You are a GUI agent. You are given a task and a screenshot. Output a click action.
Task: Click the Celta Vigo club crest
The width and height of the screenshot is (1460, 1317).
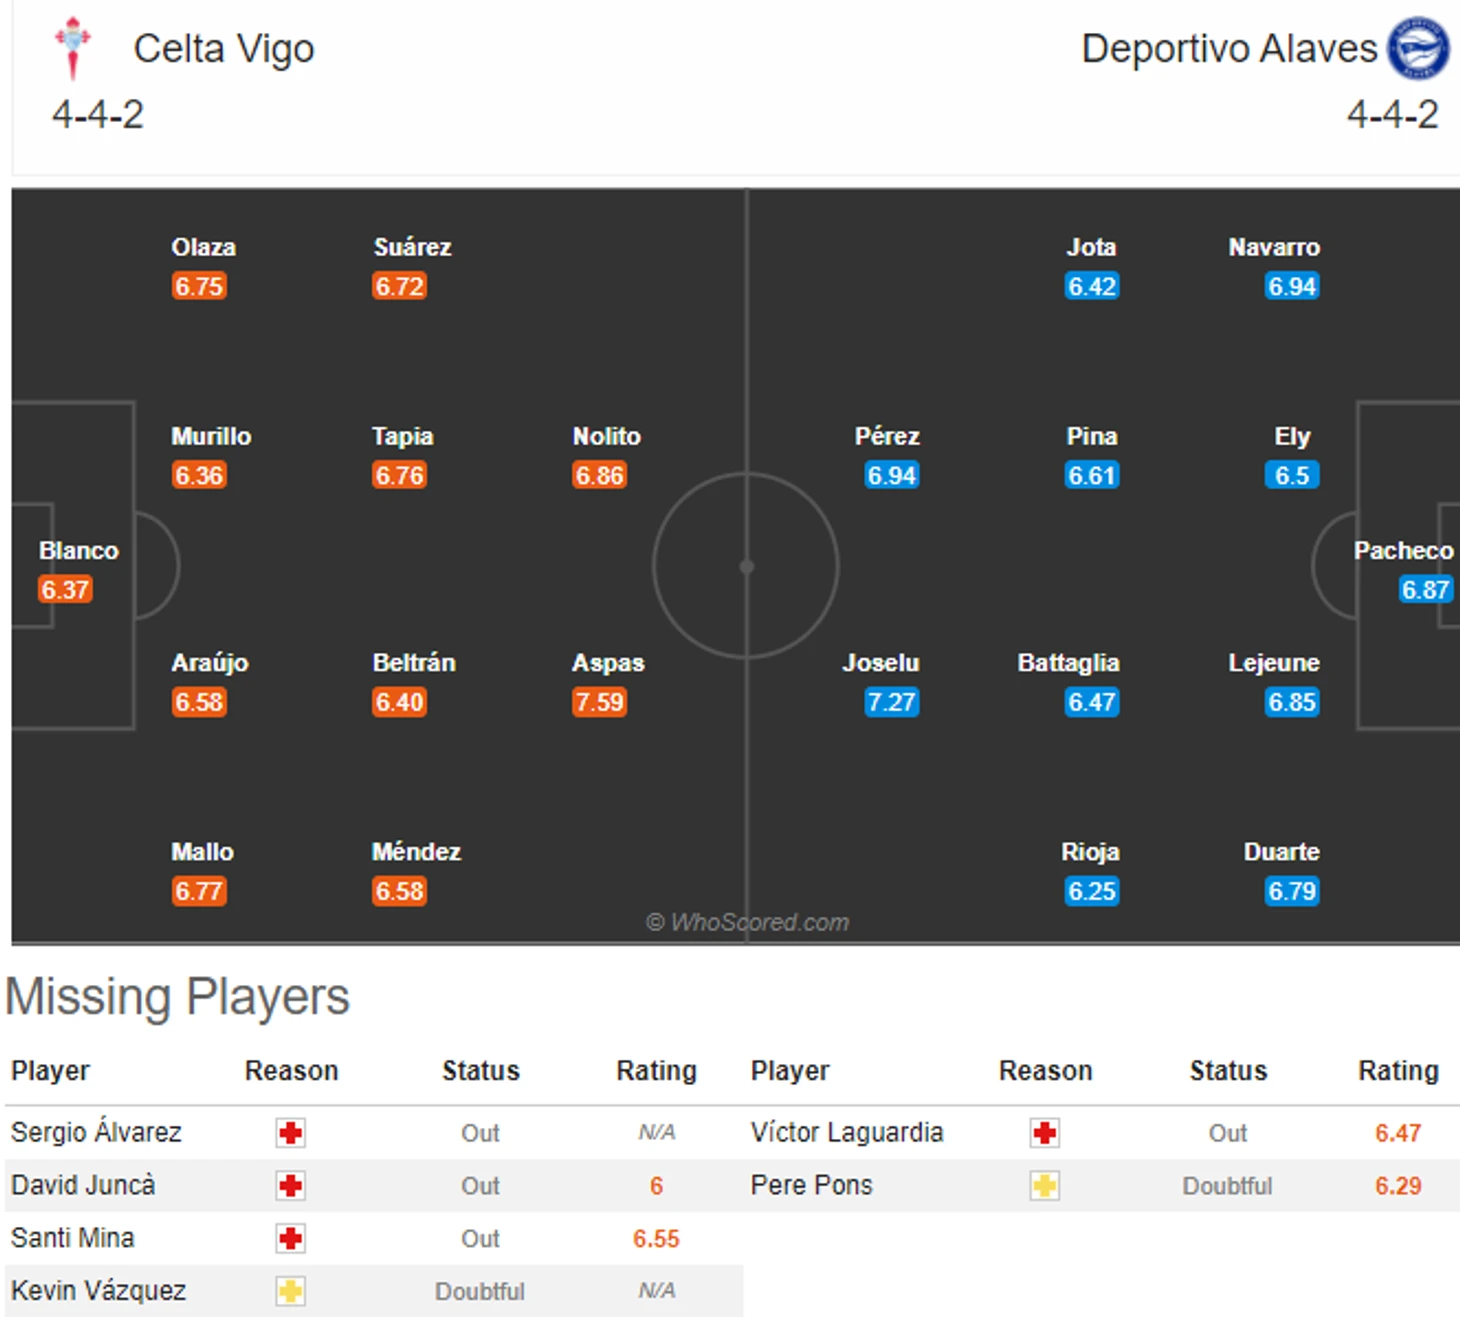click(x=72, y=48)
